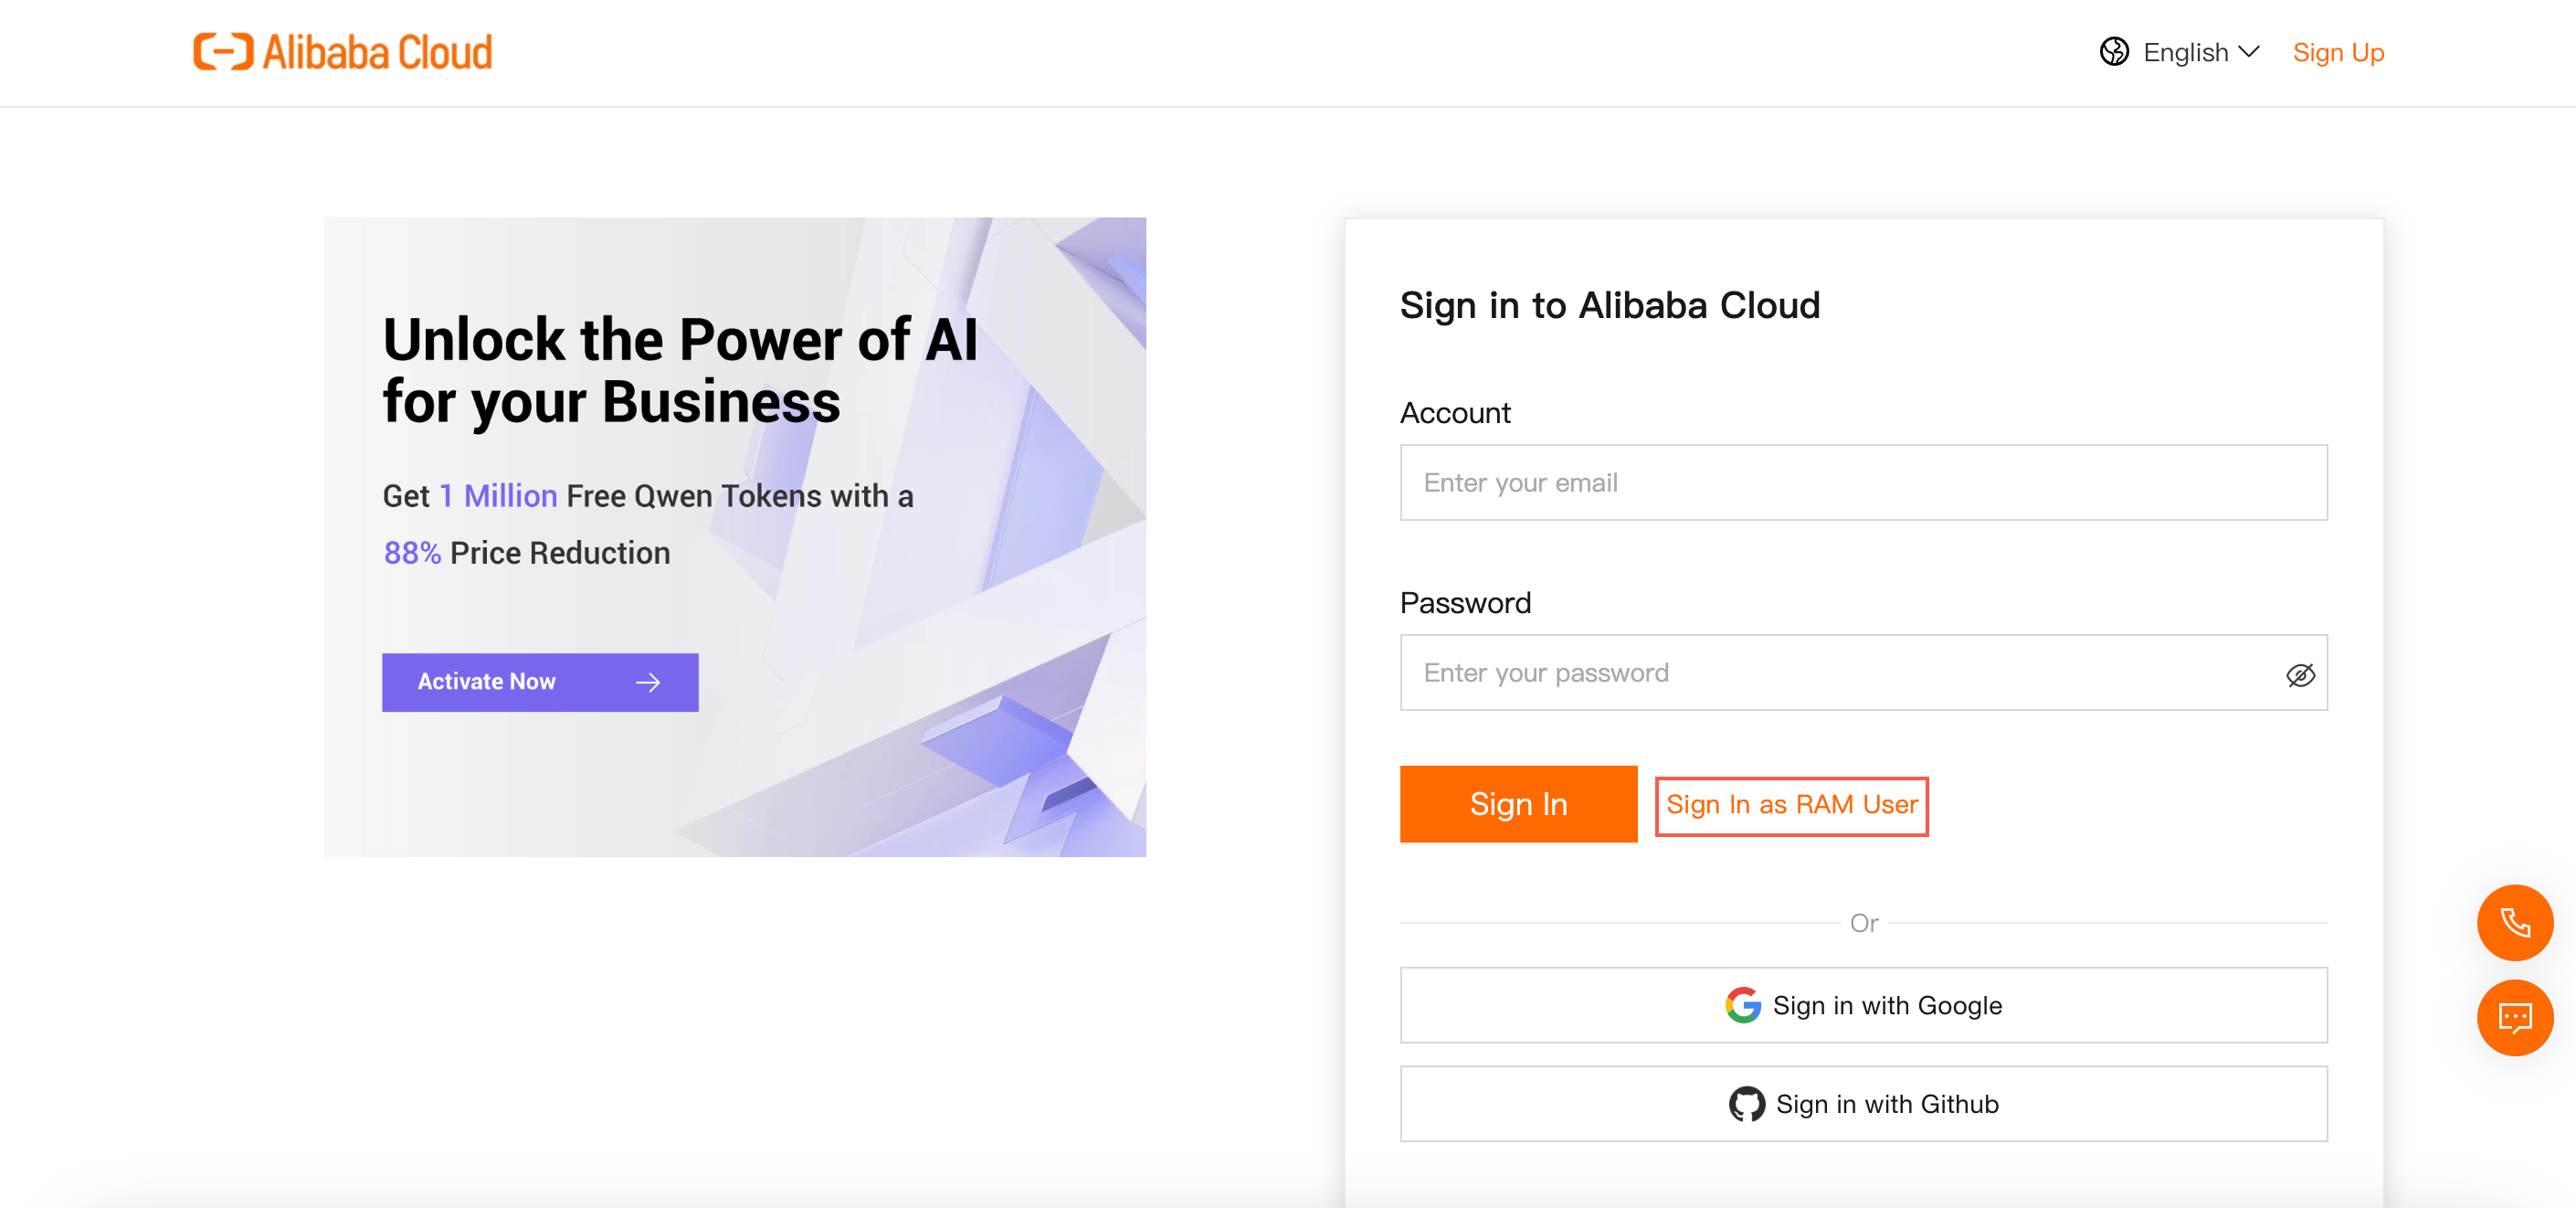Open the chat support floating button
The width and height of the screenshot is (2576, 1208).
point(2514,1018)
